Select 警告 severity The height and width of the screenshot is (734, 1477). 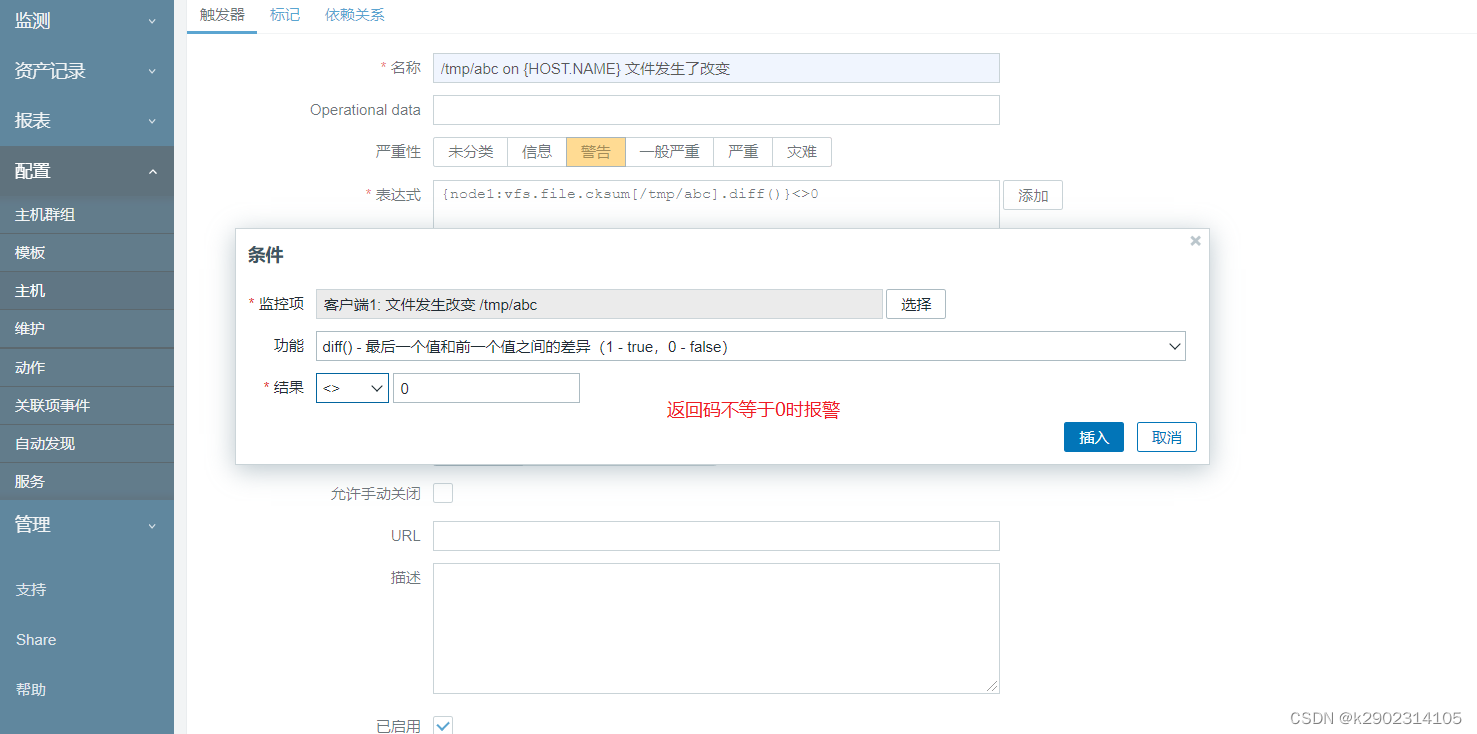[x=596, y=152]
